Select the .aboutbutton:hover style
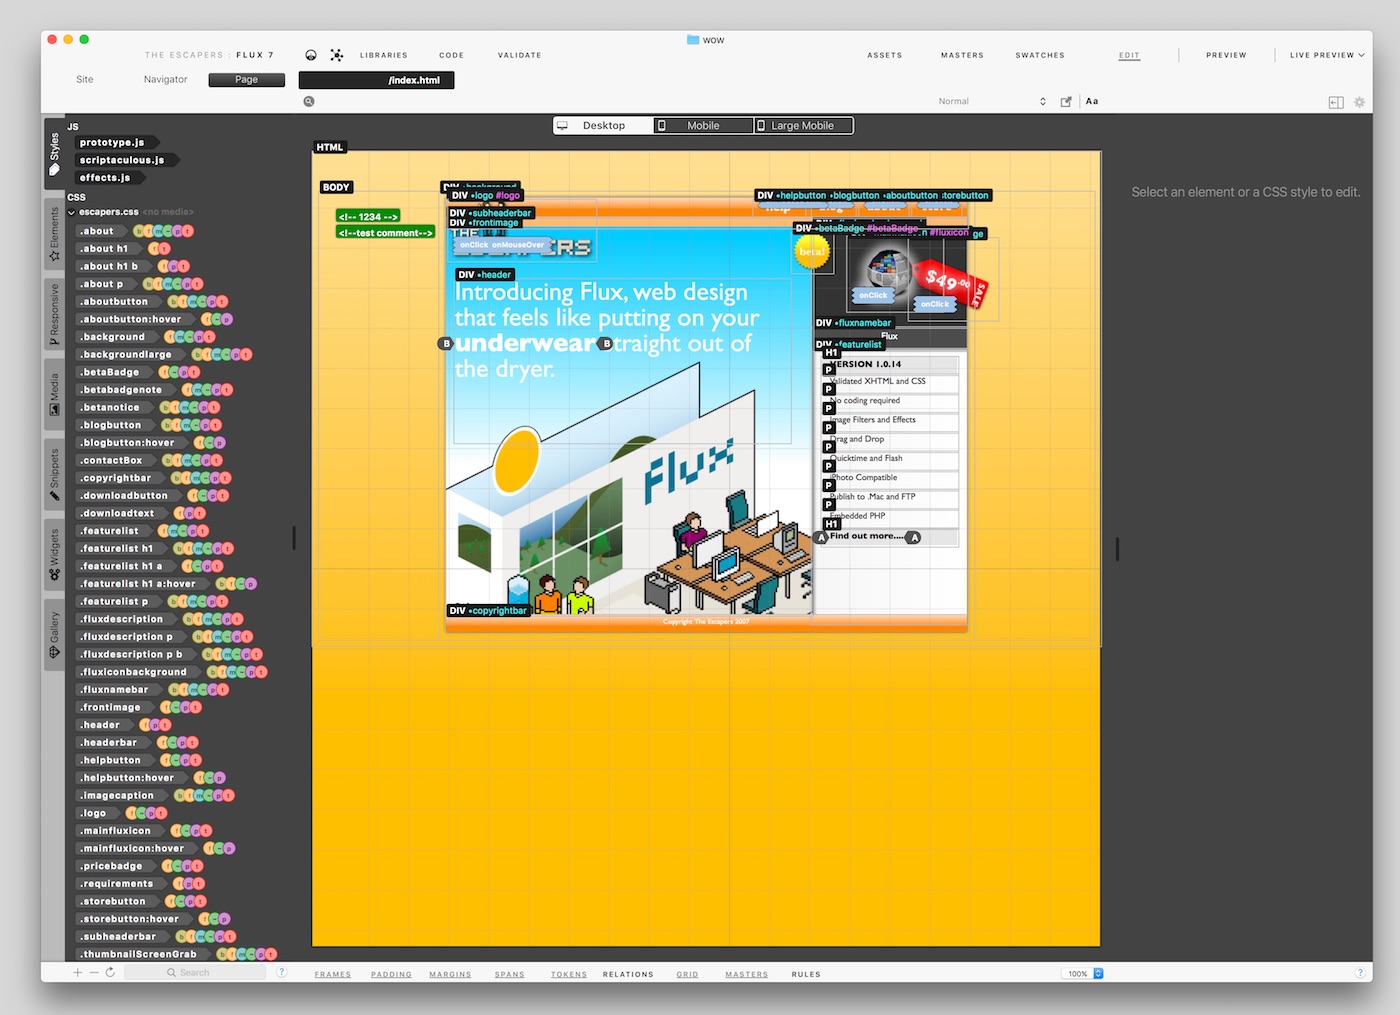Viewport: 1400px width, 1015px height. pyautogui.click(x=132, y=319)
